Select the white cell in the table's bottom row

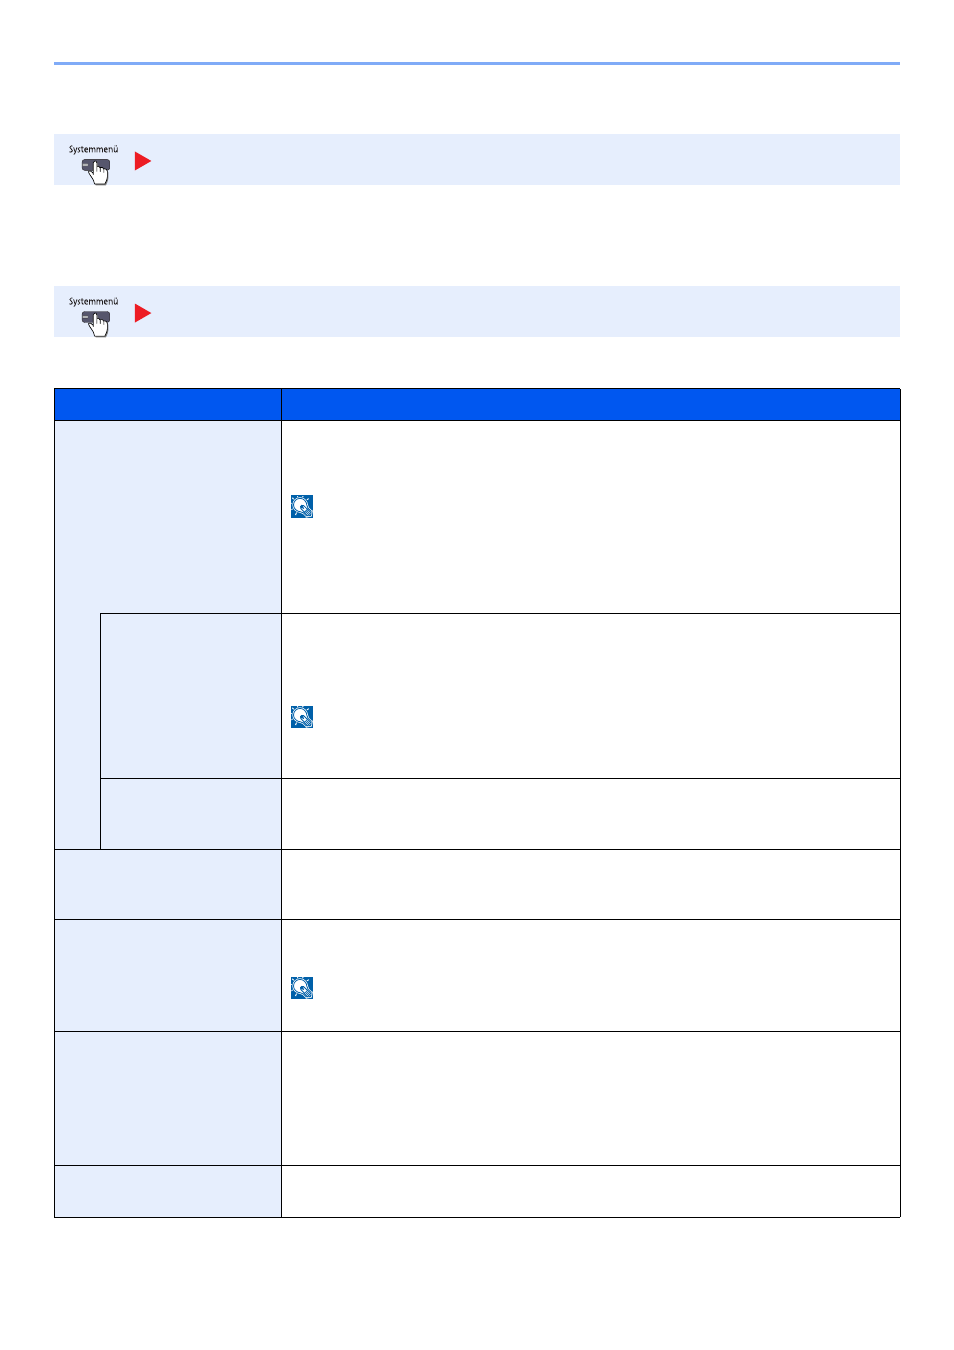pos(590,1191)
